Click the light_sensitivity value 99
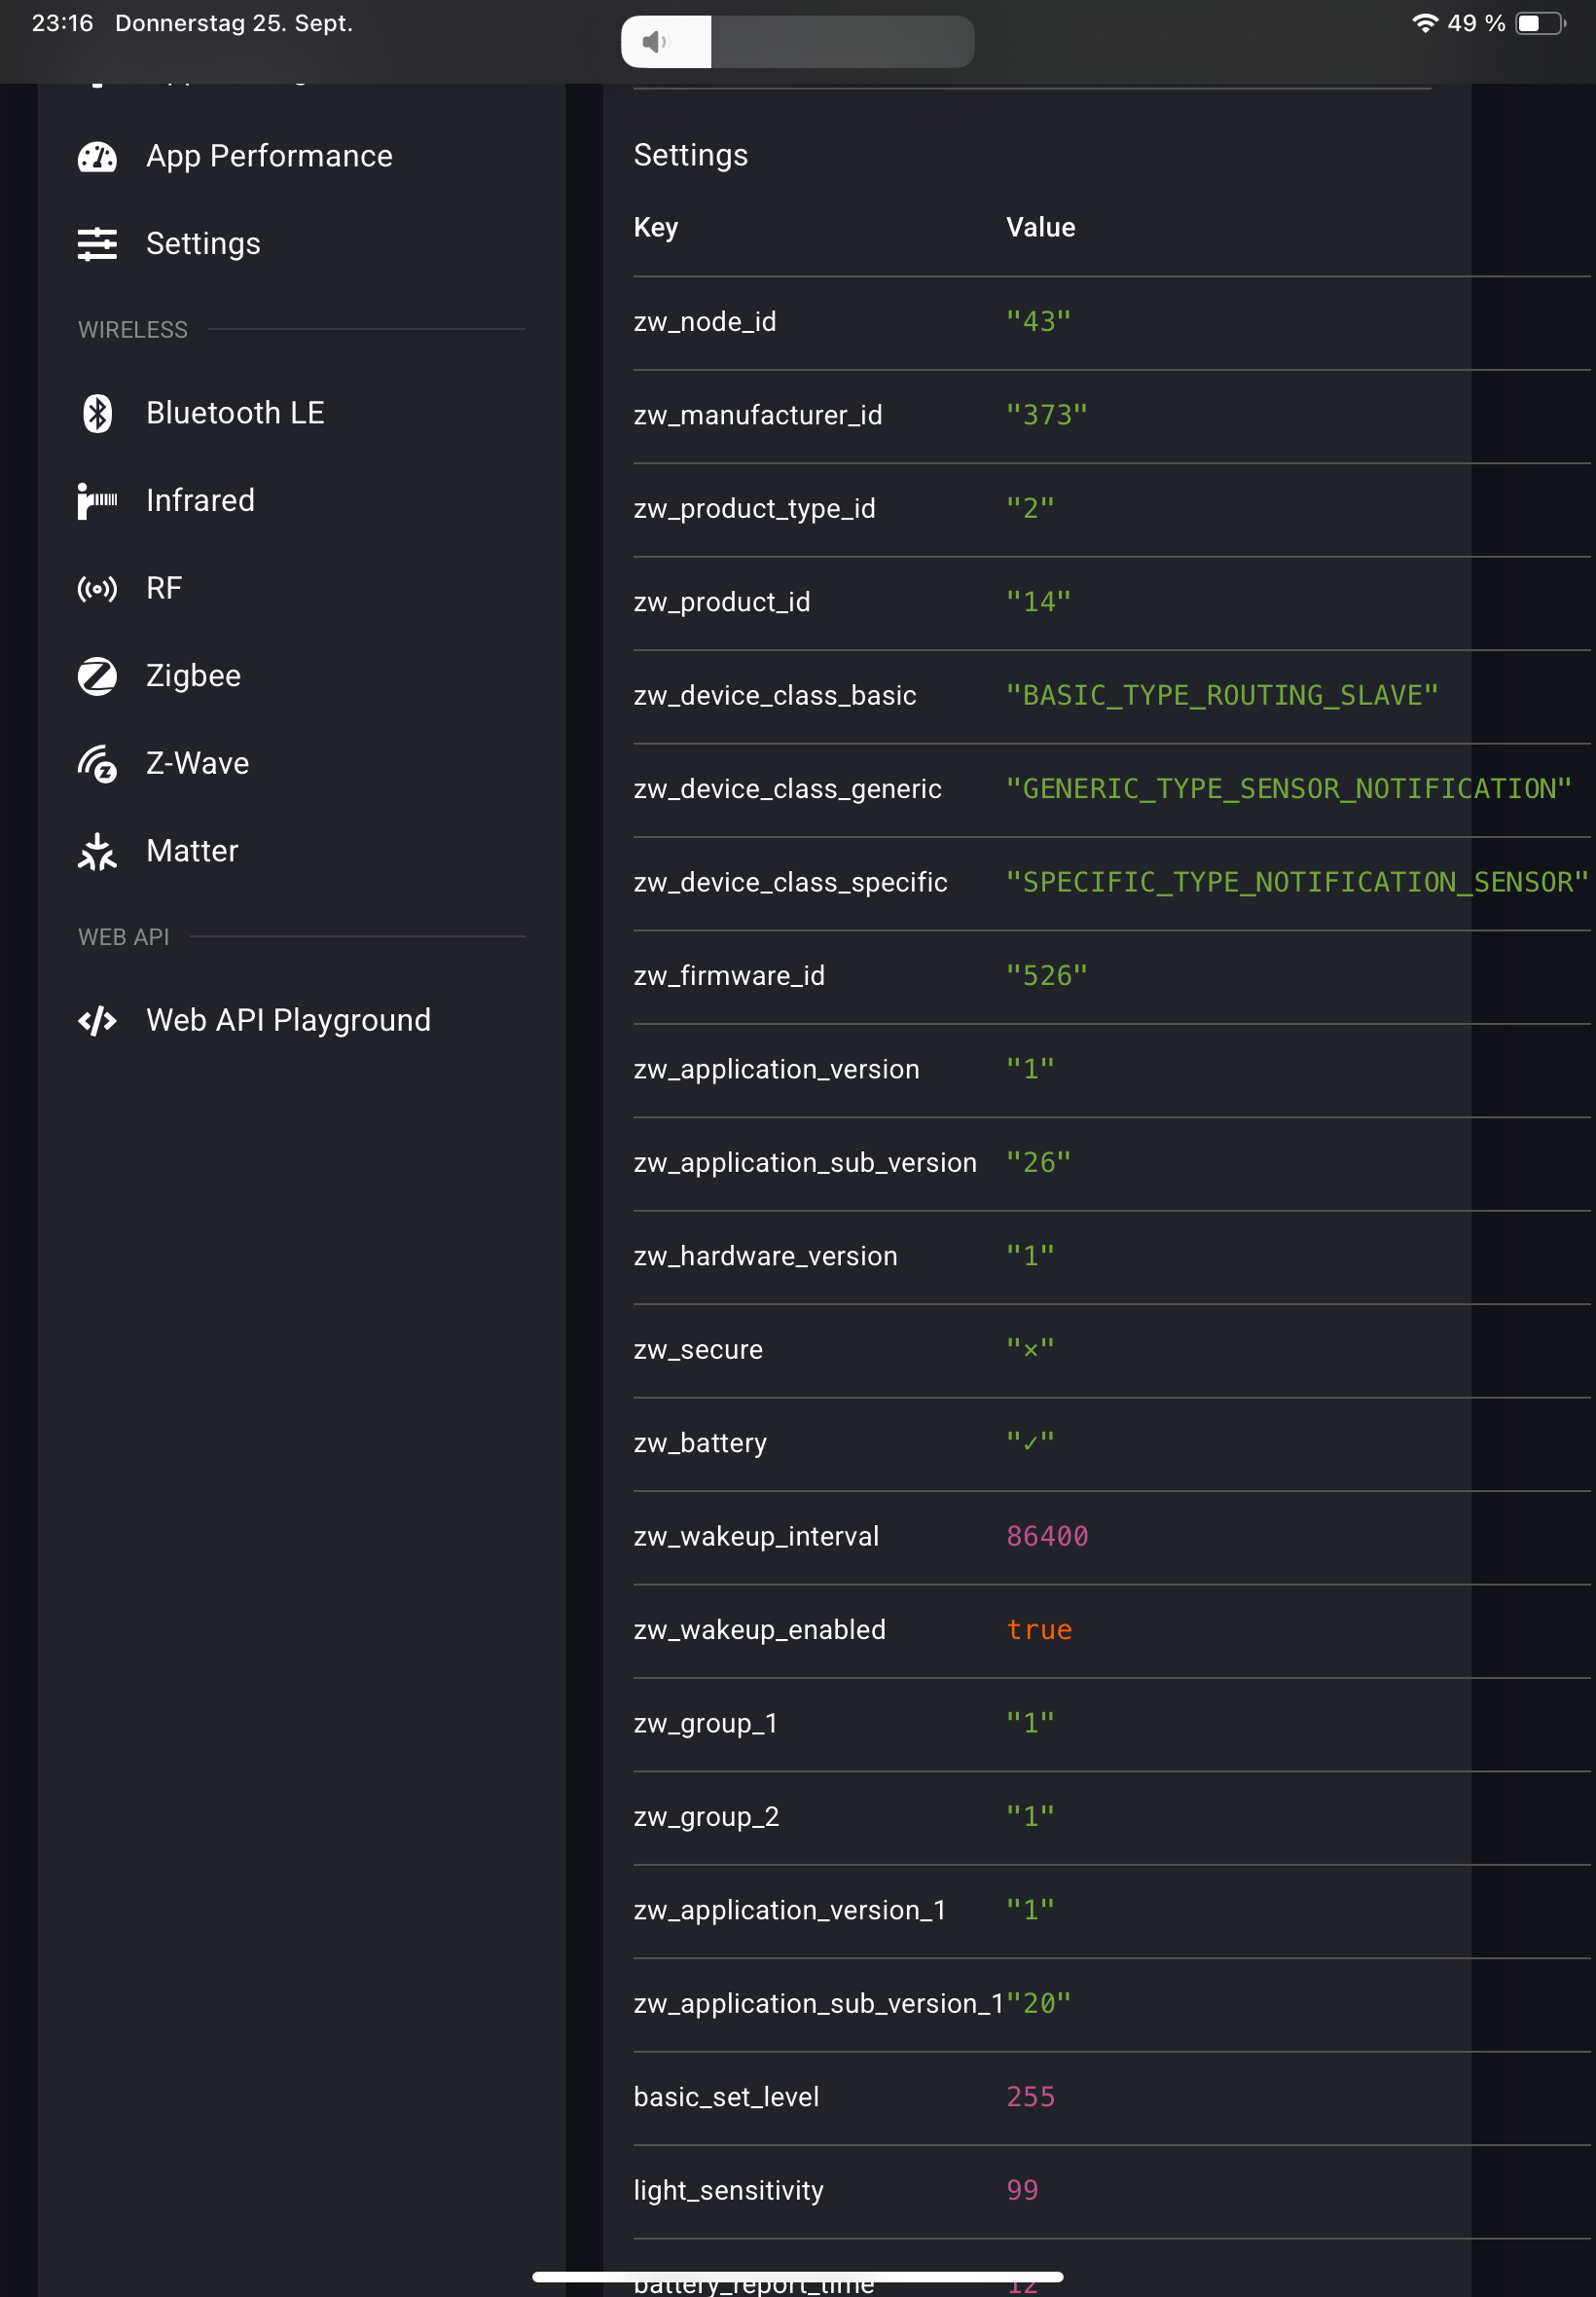1596x2297 pixels. pyautogui.click(x=1022, y=2190)
